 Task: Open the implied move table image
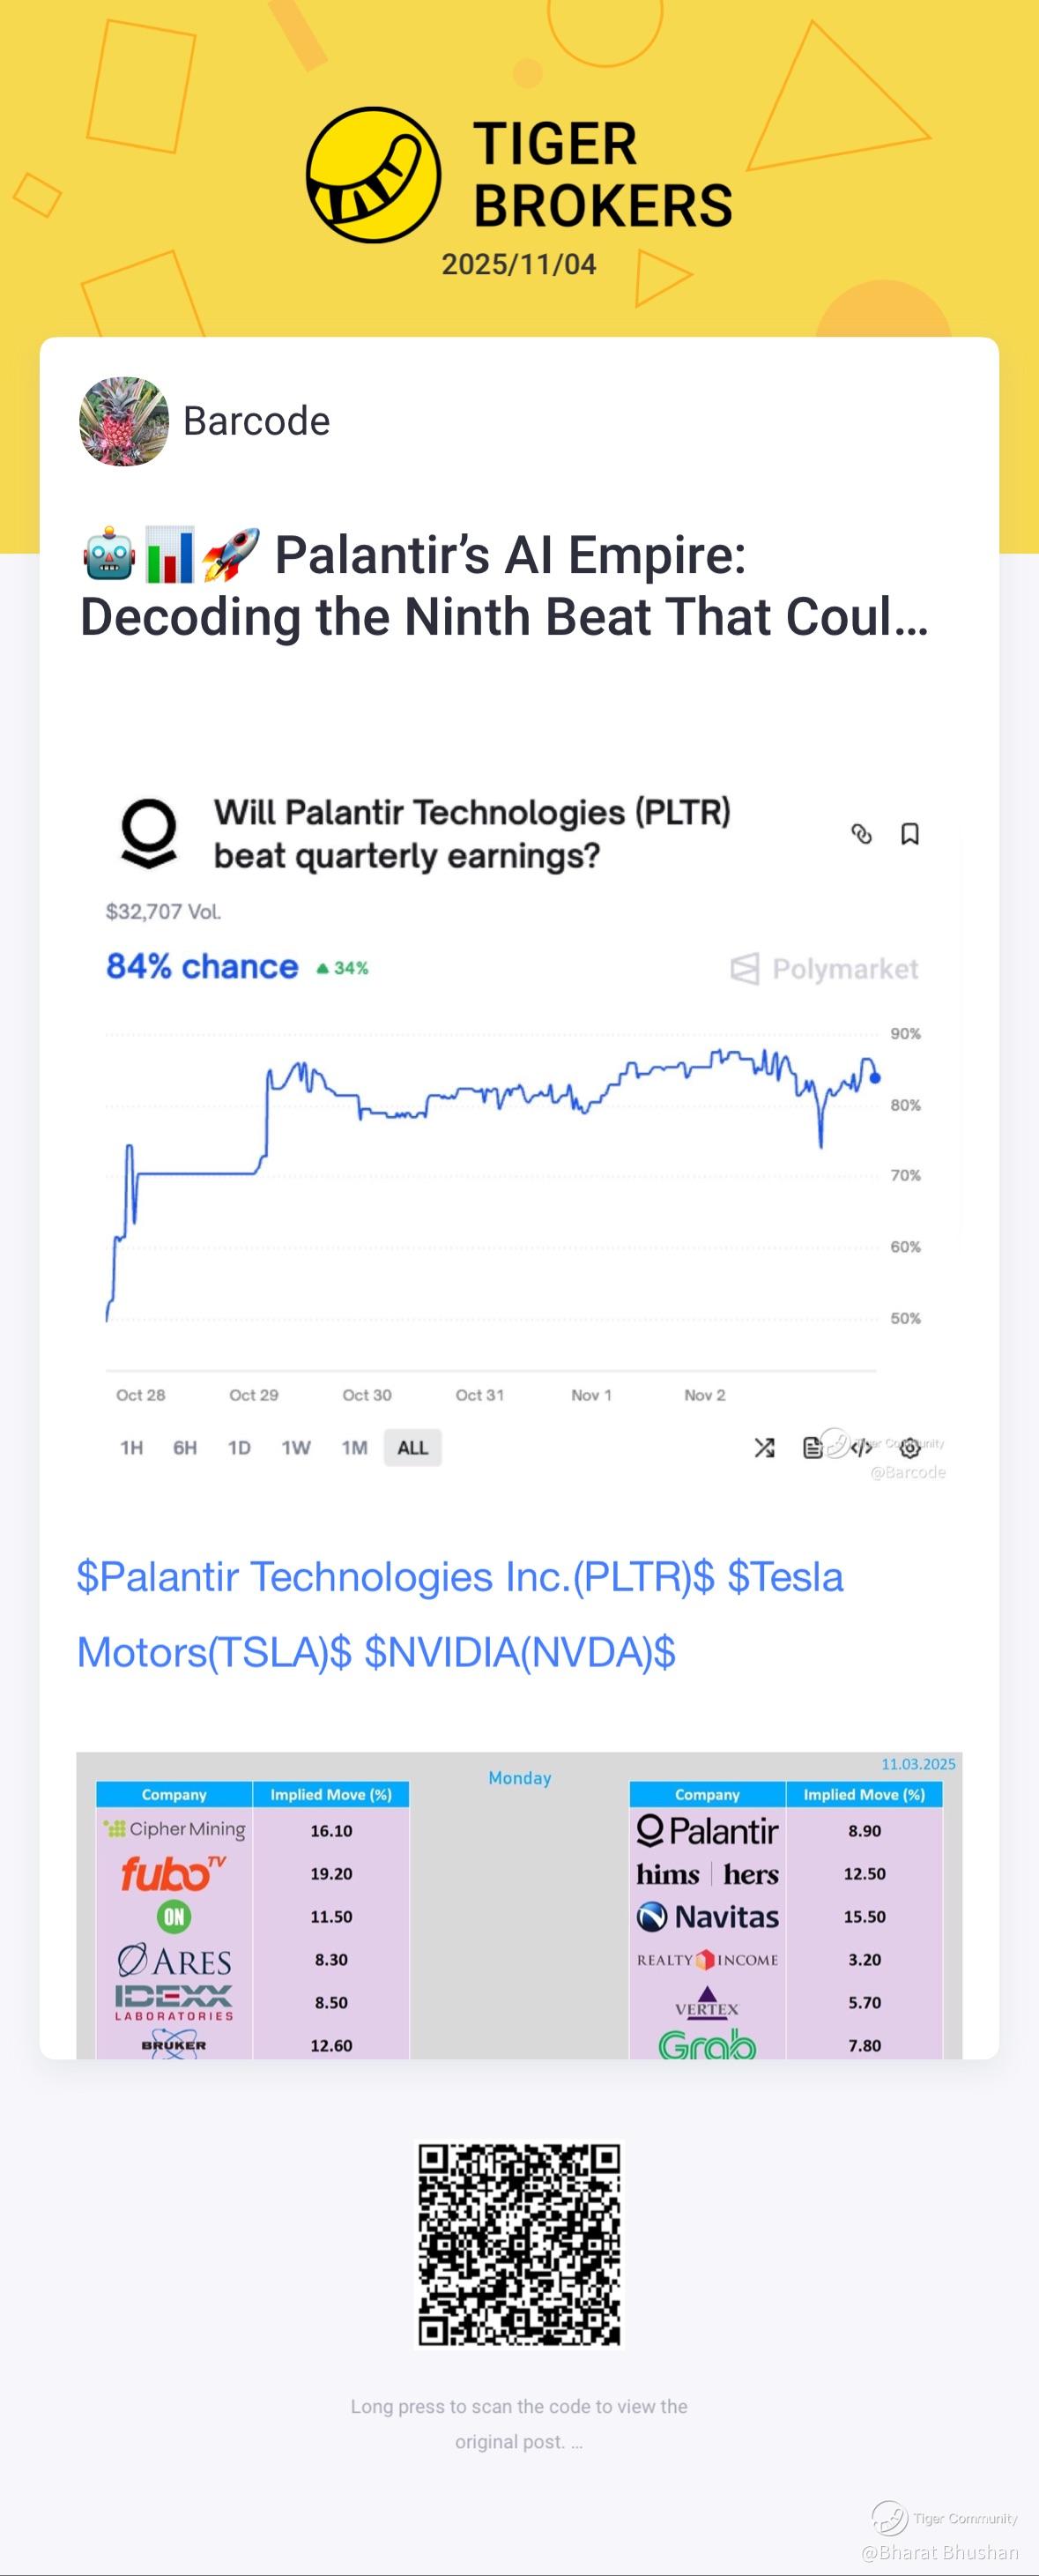tap(519, 1905)
